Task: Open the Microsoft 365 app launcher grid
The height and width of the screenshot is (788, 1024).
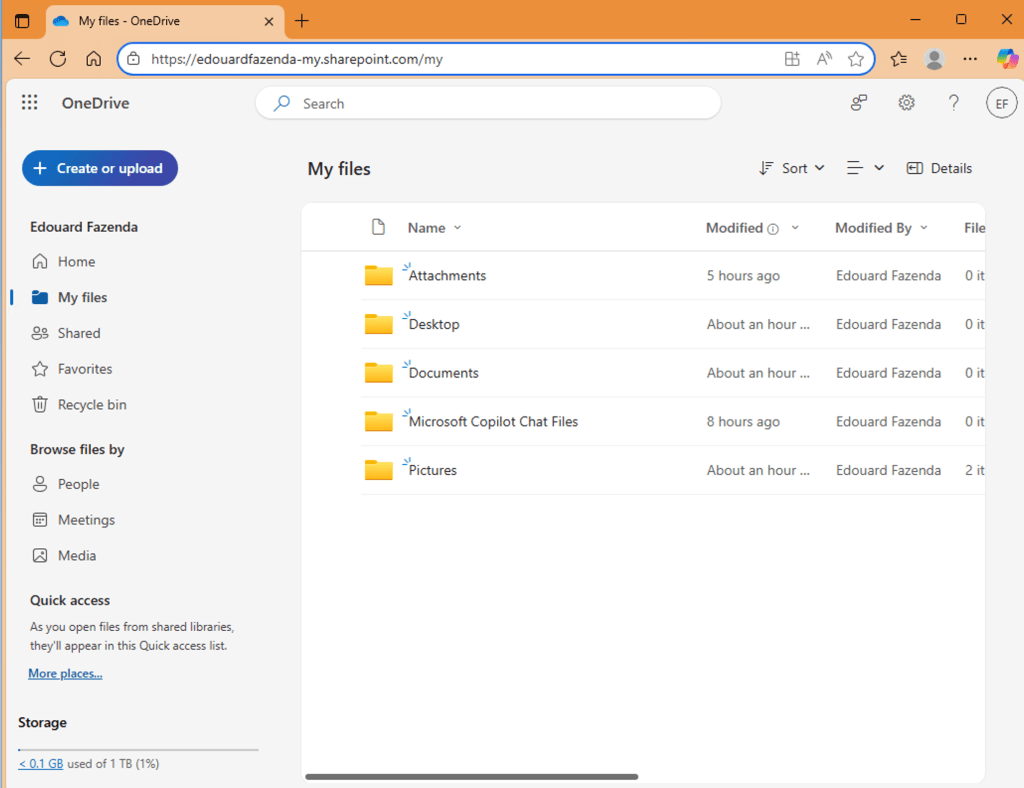Action: click(x=29, y=103)
